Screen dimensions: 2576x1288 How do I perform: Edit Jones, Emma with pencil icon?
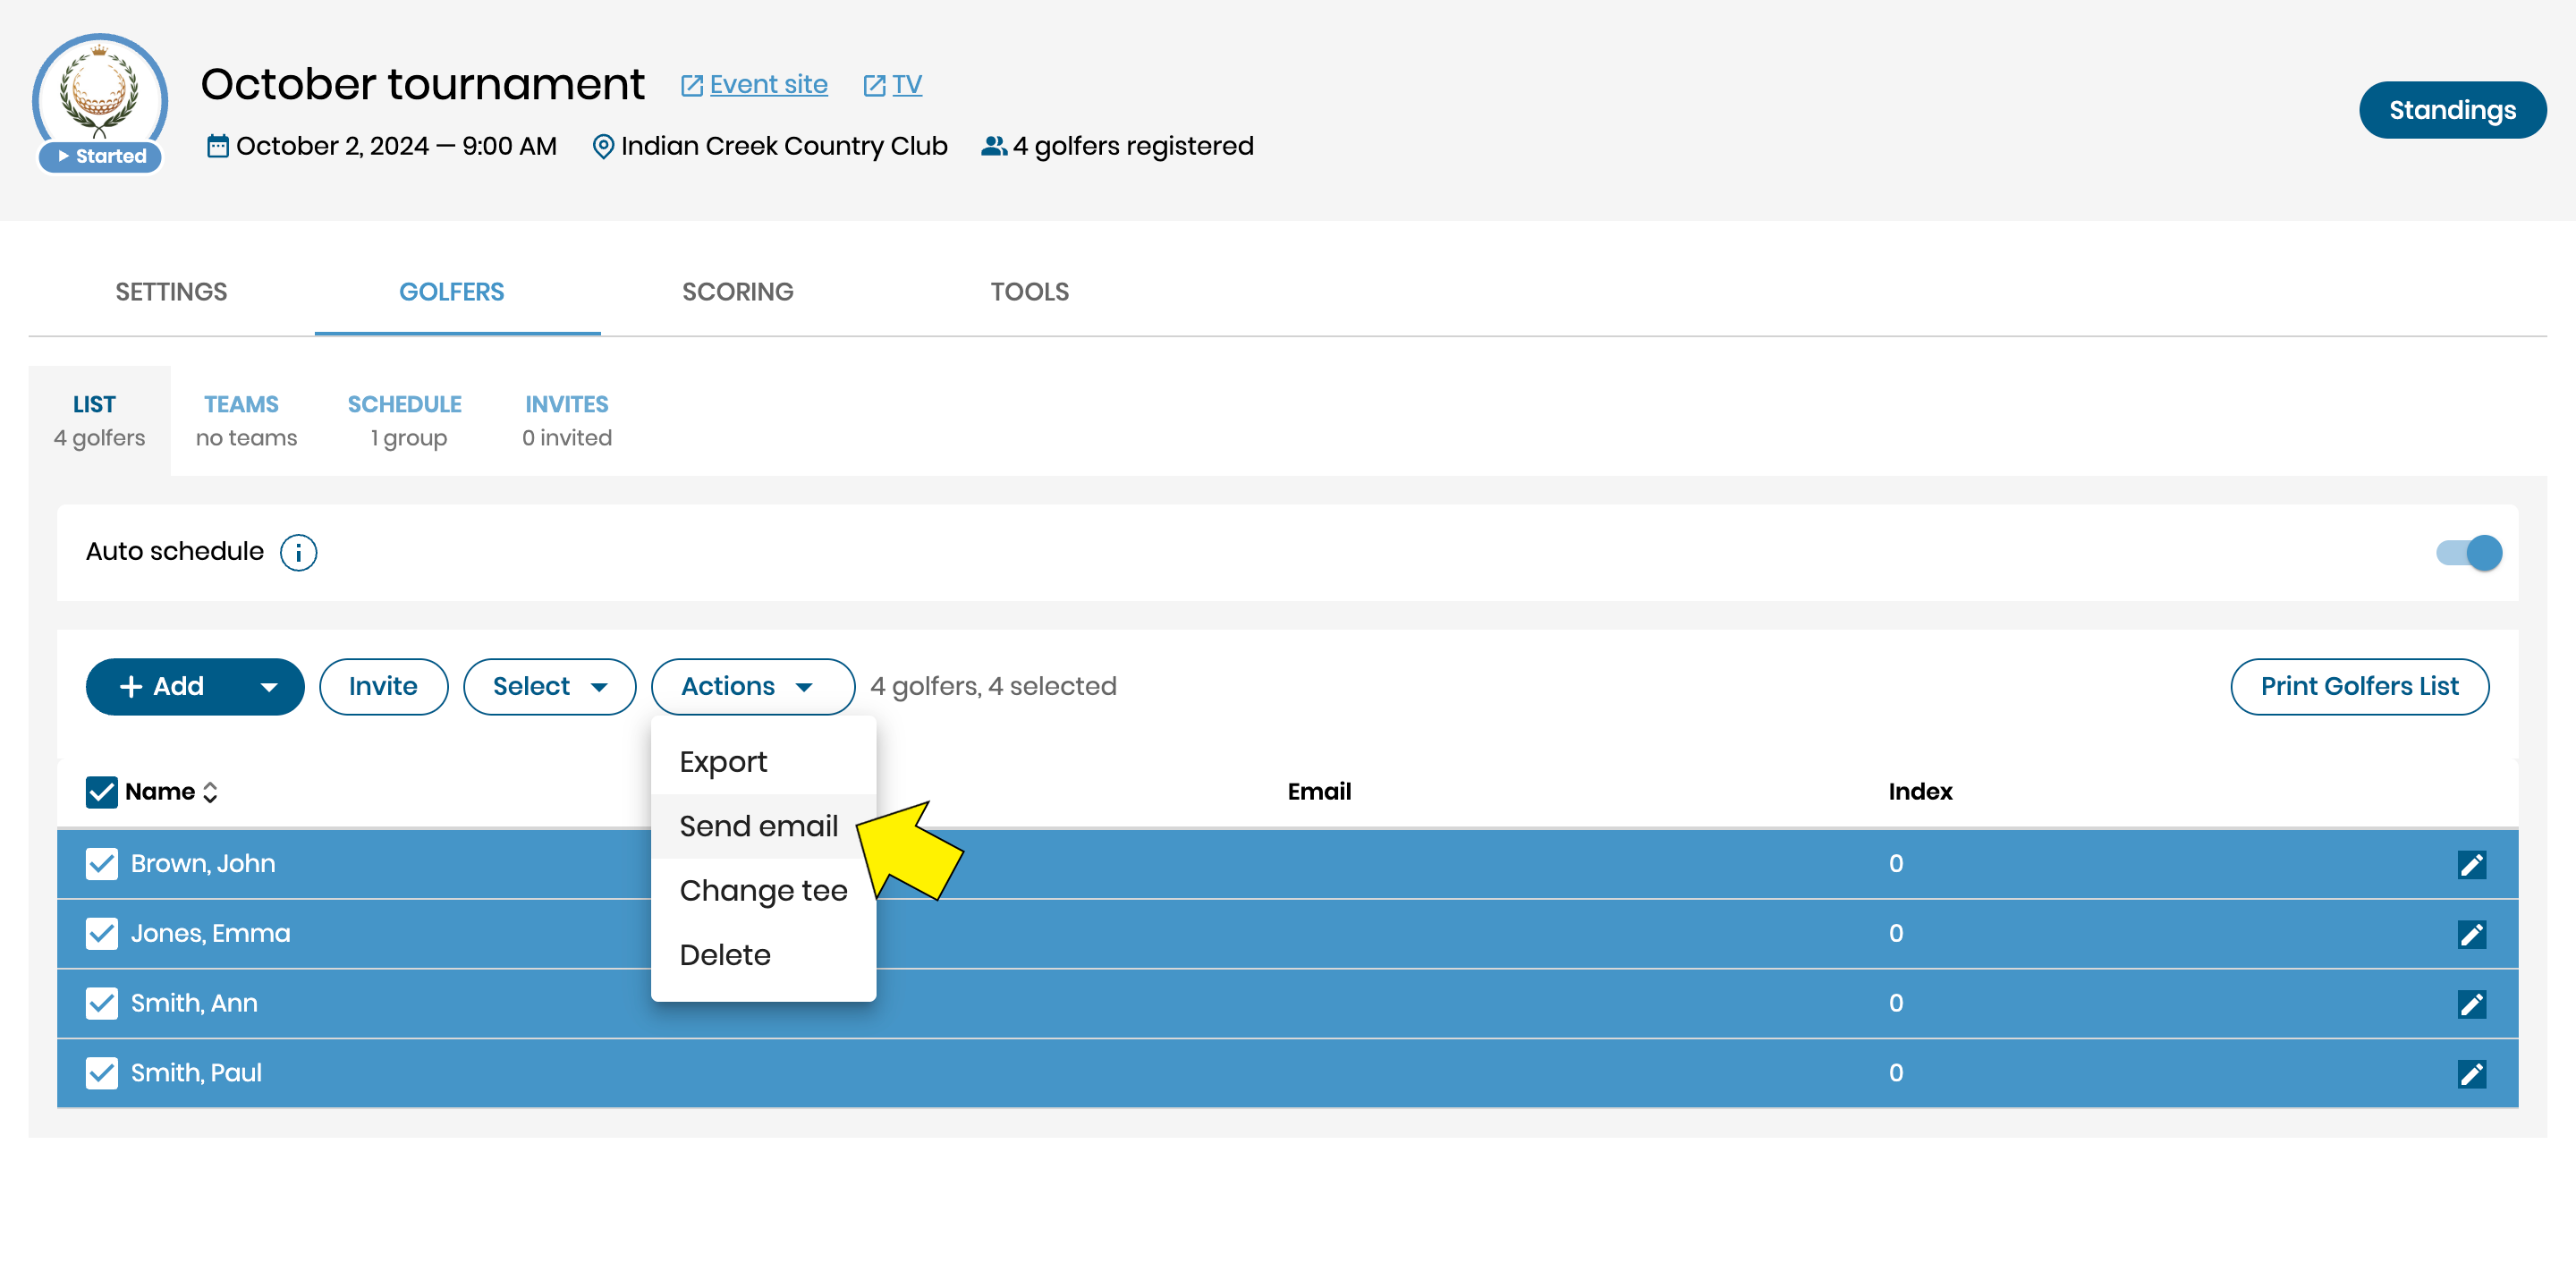pyautogui.click(x=2471, y=934)
